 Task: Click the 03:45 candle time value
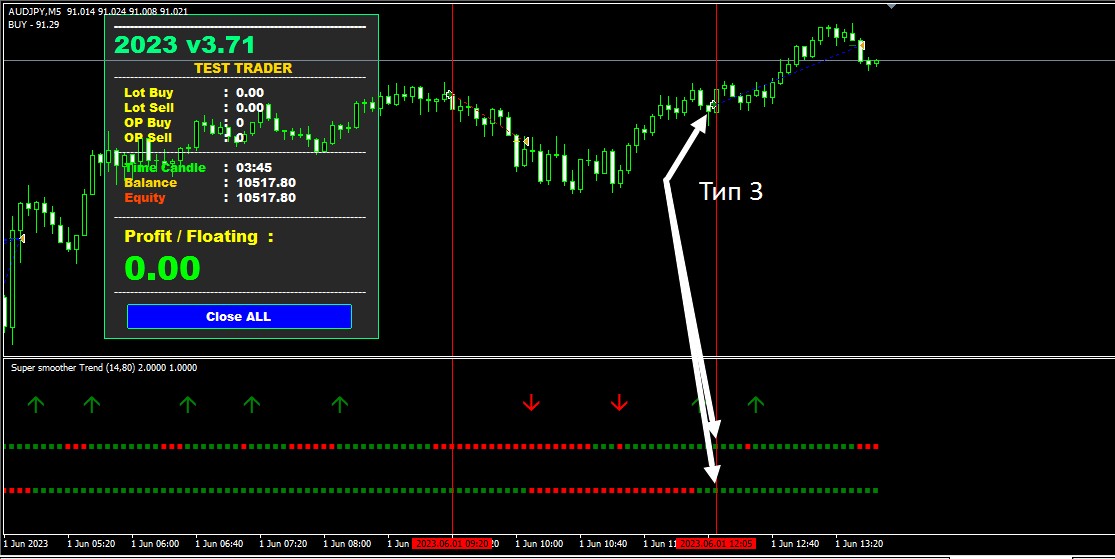254,168
